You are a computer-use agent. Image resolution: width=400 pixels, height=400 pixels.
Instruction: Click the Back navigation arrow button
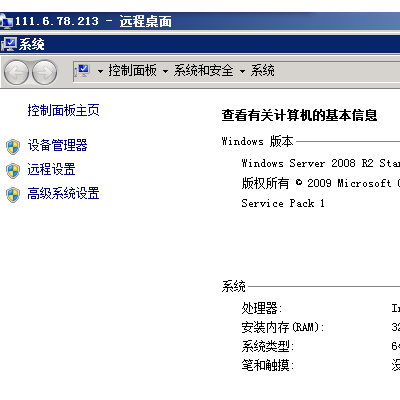click(x=16, y=72)
